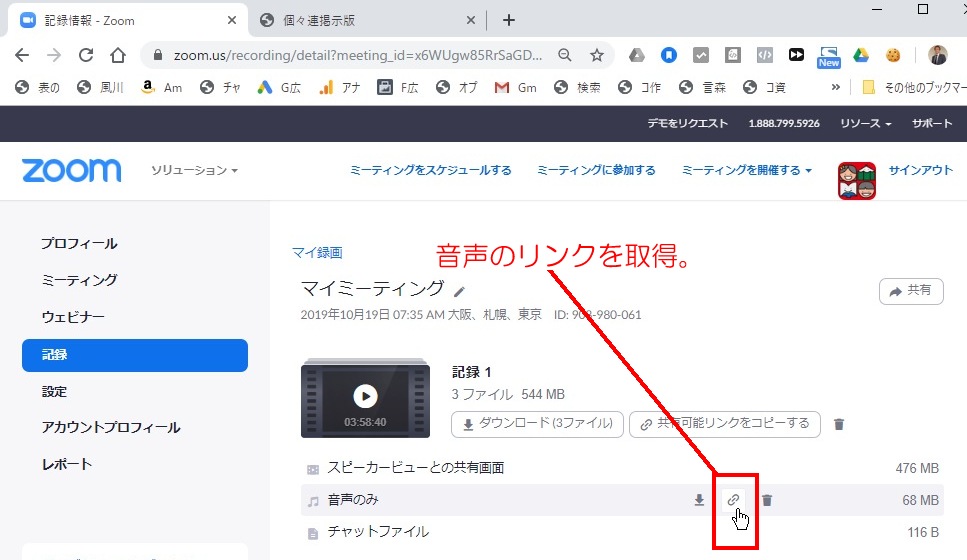Reload the Zoom recording page
Screen dimensions: 967x560
tap(86, 56)
